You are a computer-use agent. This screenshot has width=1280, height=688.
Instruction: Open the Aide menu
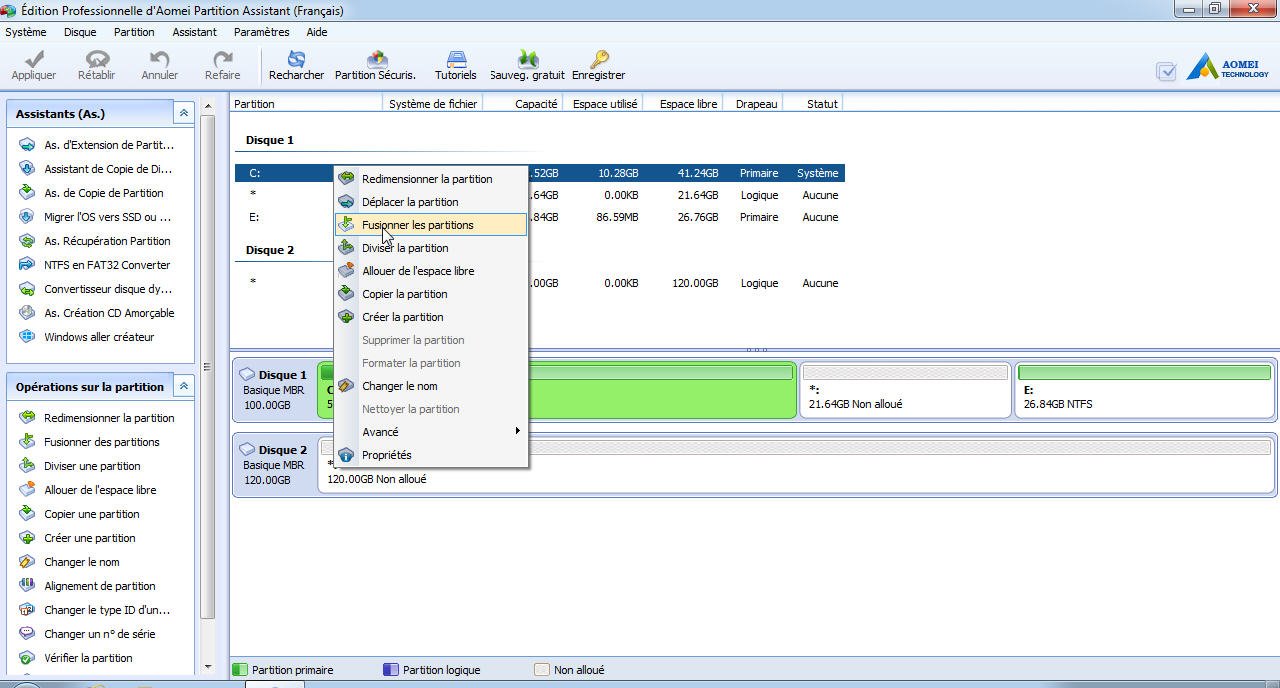(317, 32)
